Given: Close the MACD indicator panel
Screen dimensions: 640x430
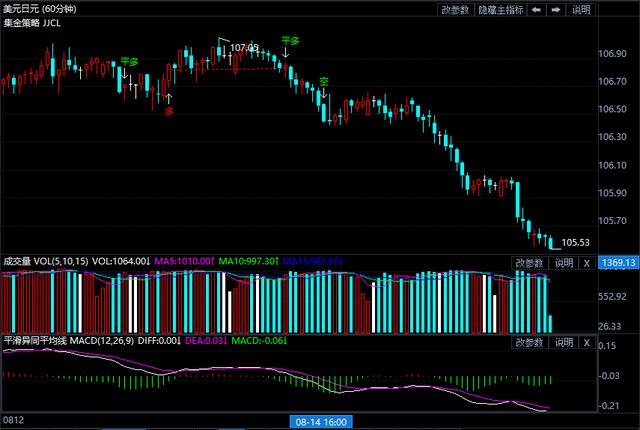Looking at the screenshot, I should pos(587,343).
